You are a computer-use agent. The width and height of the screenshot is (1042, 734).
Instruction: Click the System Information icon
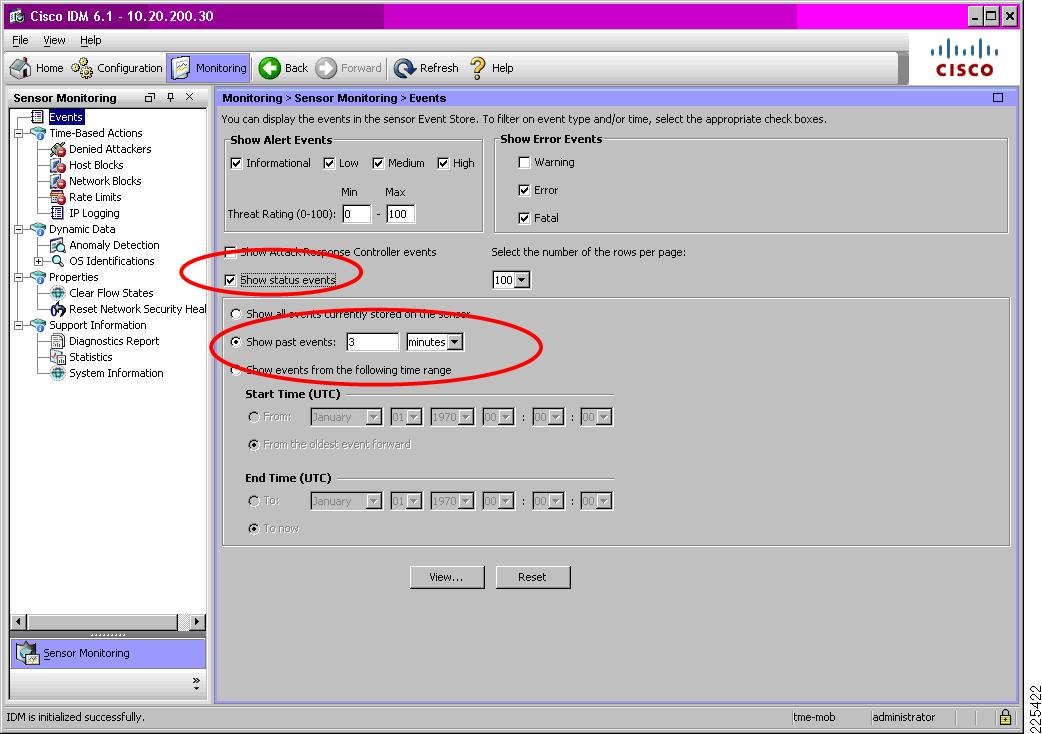click(x=58, y=373)
